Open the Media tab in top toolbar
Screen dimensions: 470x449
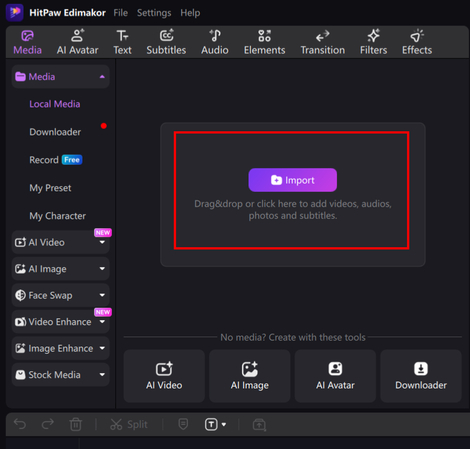click(27, 43)
